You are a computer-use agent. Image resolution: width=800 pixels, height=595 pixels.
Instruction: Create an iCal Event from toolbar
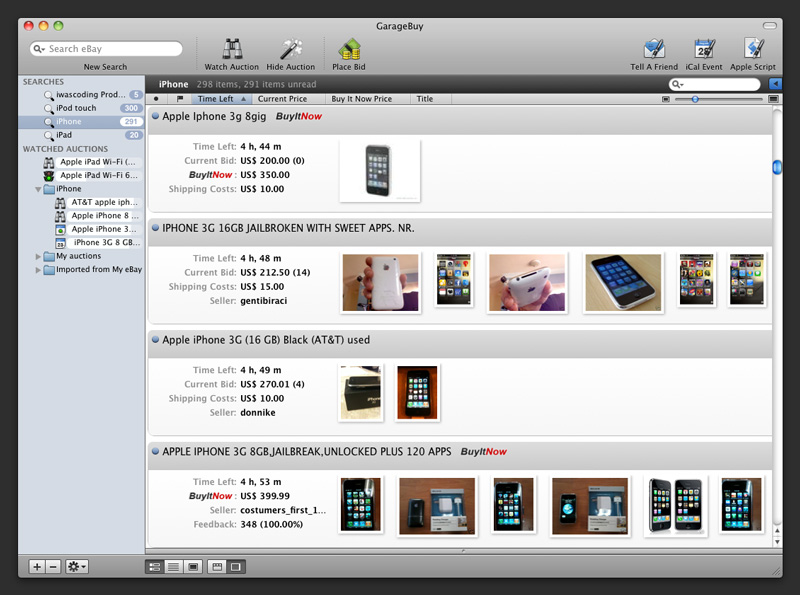click(704, 49)
